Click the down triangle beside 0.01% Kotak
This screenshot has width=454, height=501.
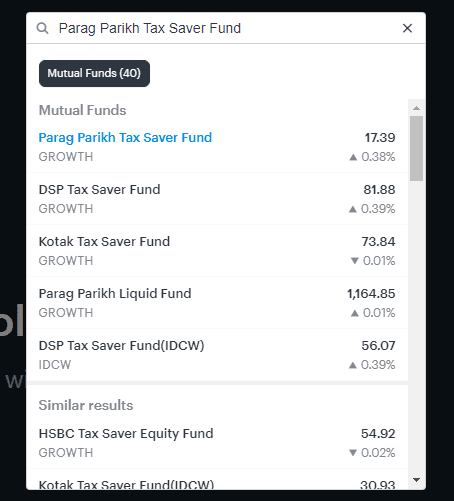(355, 261)
